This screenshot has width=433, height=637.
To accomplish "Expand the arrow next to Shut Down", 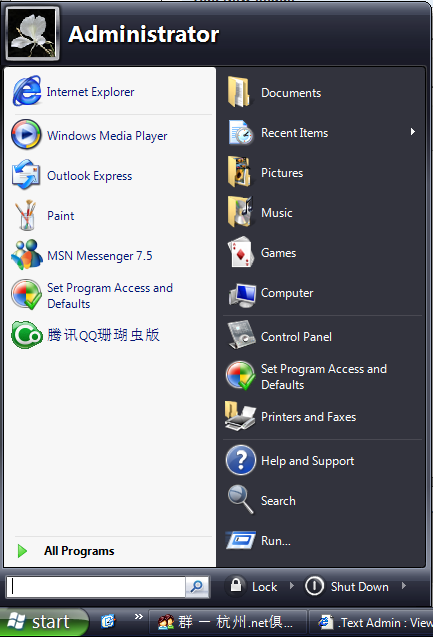I will [x=403, y=586].
